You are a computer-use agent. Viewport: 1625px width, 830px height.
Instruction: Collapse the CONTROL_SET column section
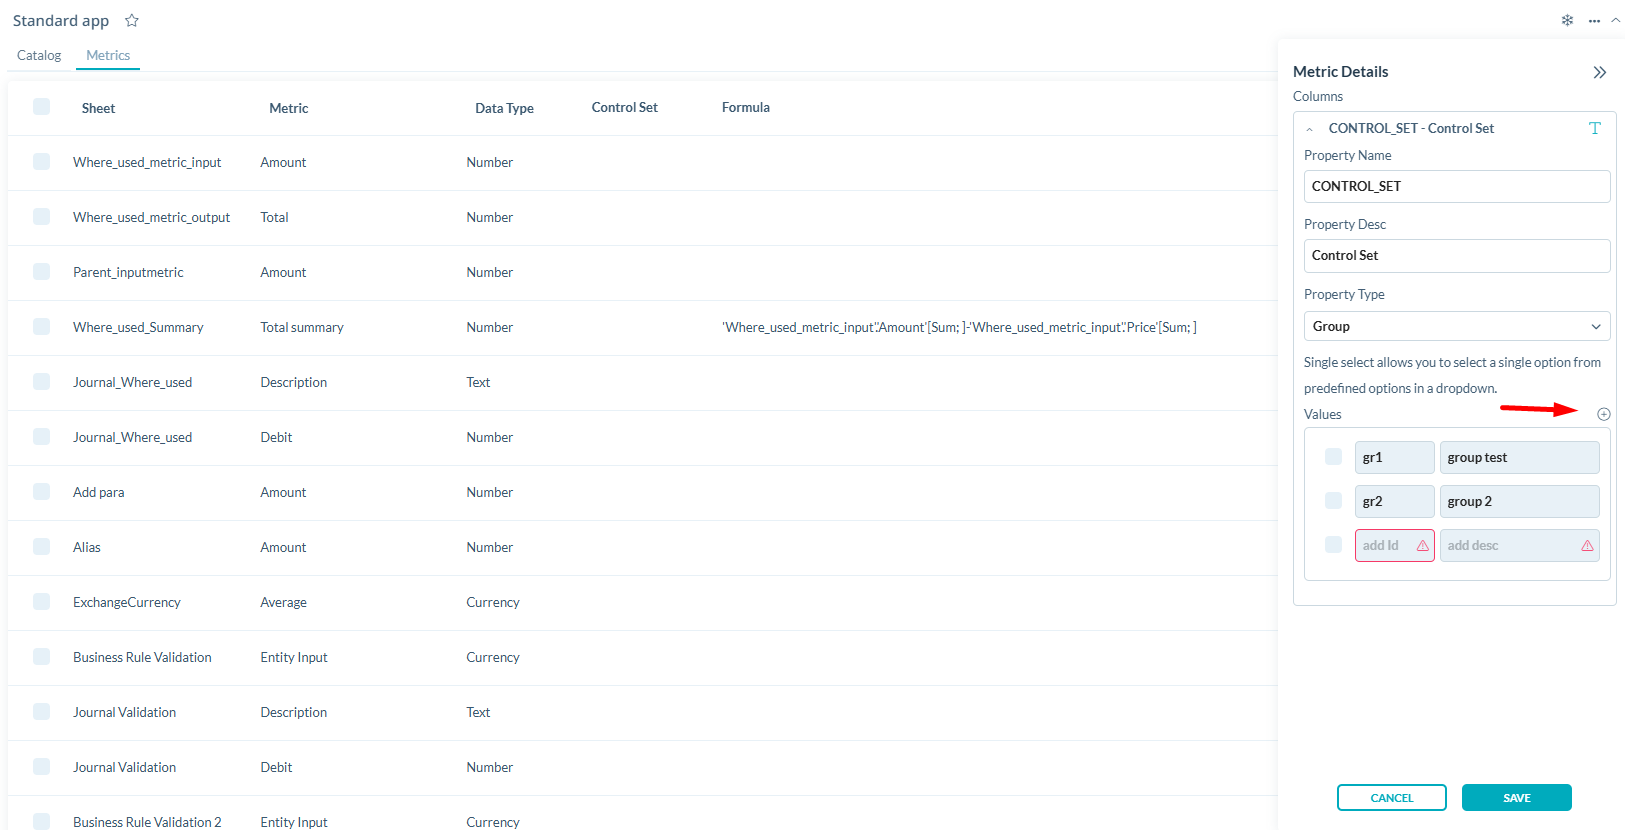click(x=1310, y=129)
